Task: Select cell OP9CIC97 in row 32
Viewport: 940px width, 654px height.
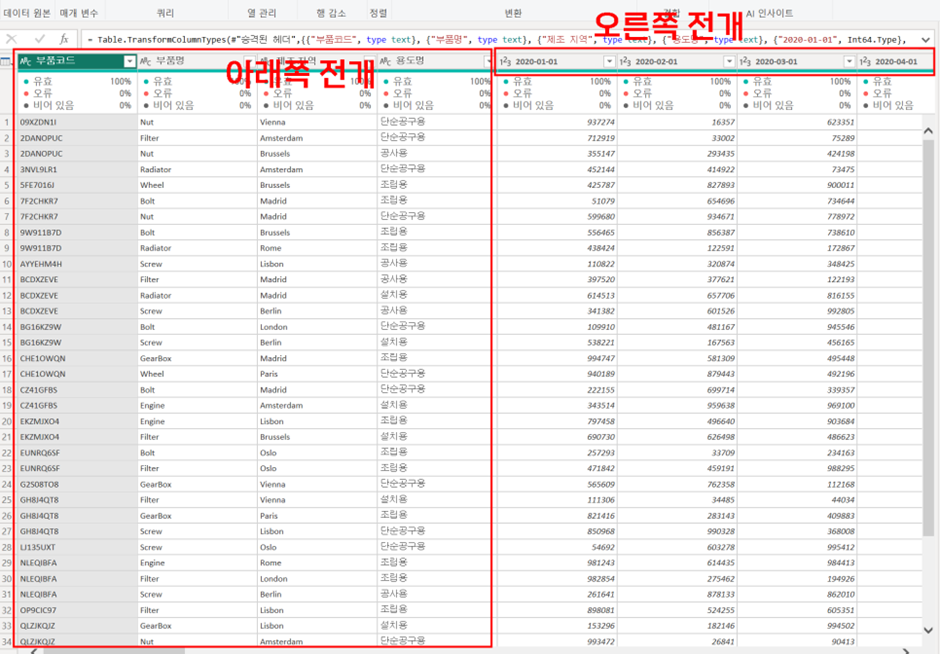Action: click(77, 610)
